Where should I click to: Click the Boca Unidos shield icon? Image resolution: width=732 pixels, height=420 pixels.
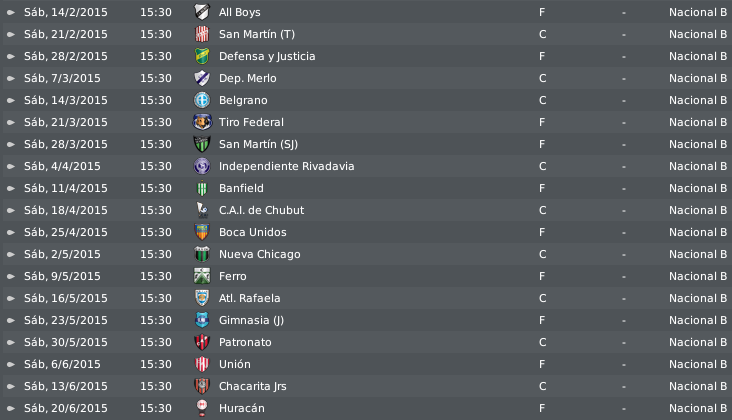[202, 232]
